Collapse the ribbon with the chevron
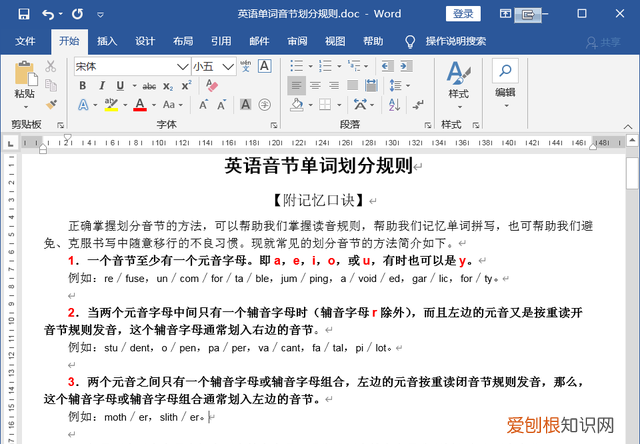Screen dimensions: 640x444 tap(628, 127)
